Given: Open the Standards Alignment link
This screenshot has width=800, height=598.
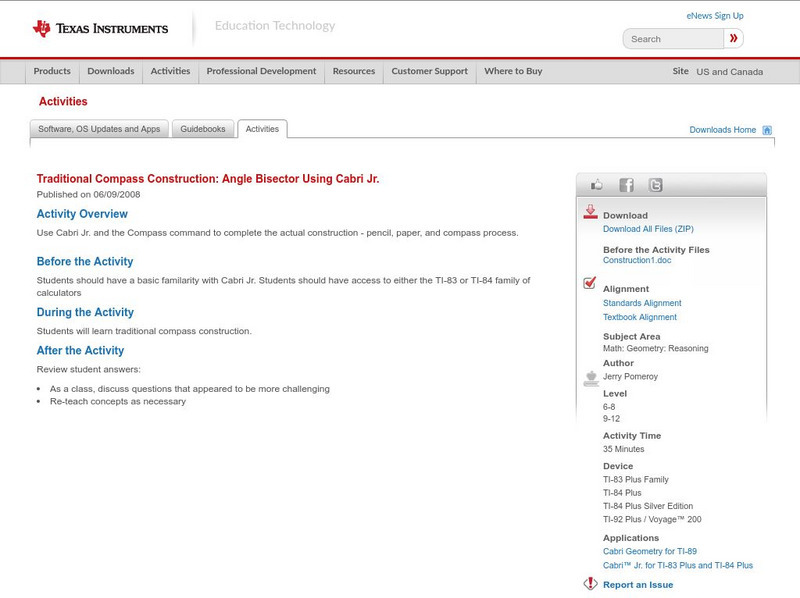Looking at the screenshot, I should click(x=642, y=303).
